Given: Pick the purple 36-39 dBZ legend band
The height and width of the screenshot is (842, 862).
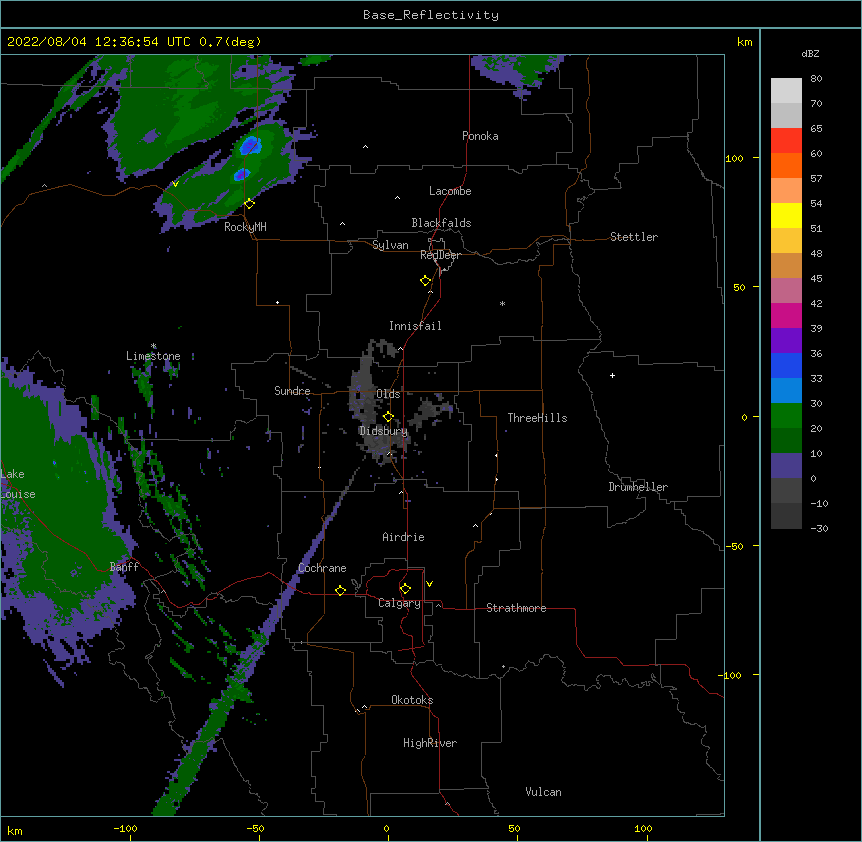Looking at the screenshot, I should pyautogui.click(x=786, y=341).
